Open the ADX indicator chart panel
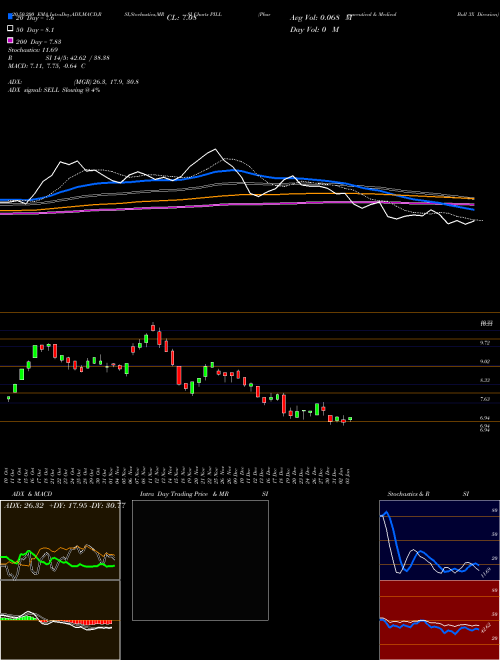Viewport: 500px width, 660px height. [x=60, y=540]
